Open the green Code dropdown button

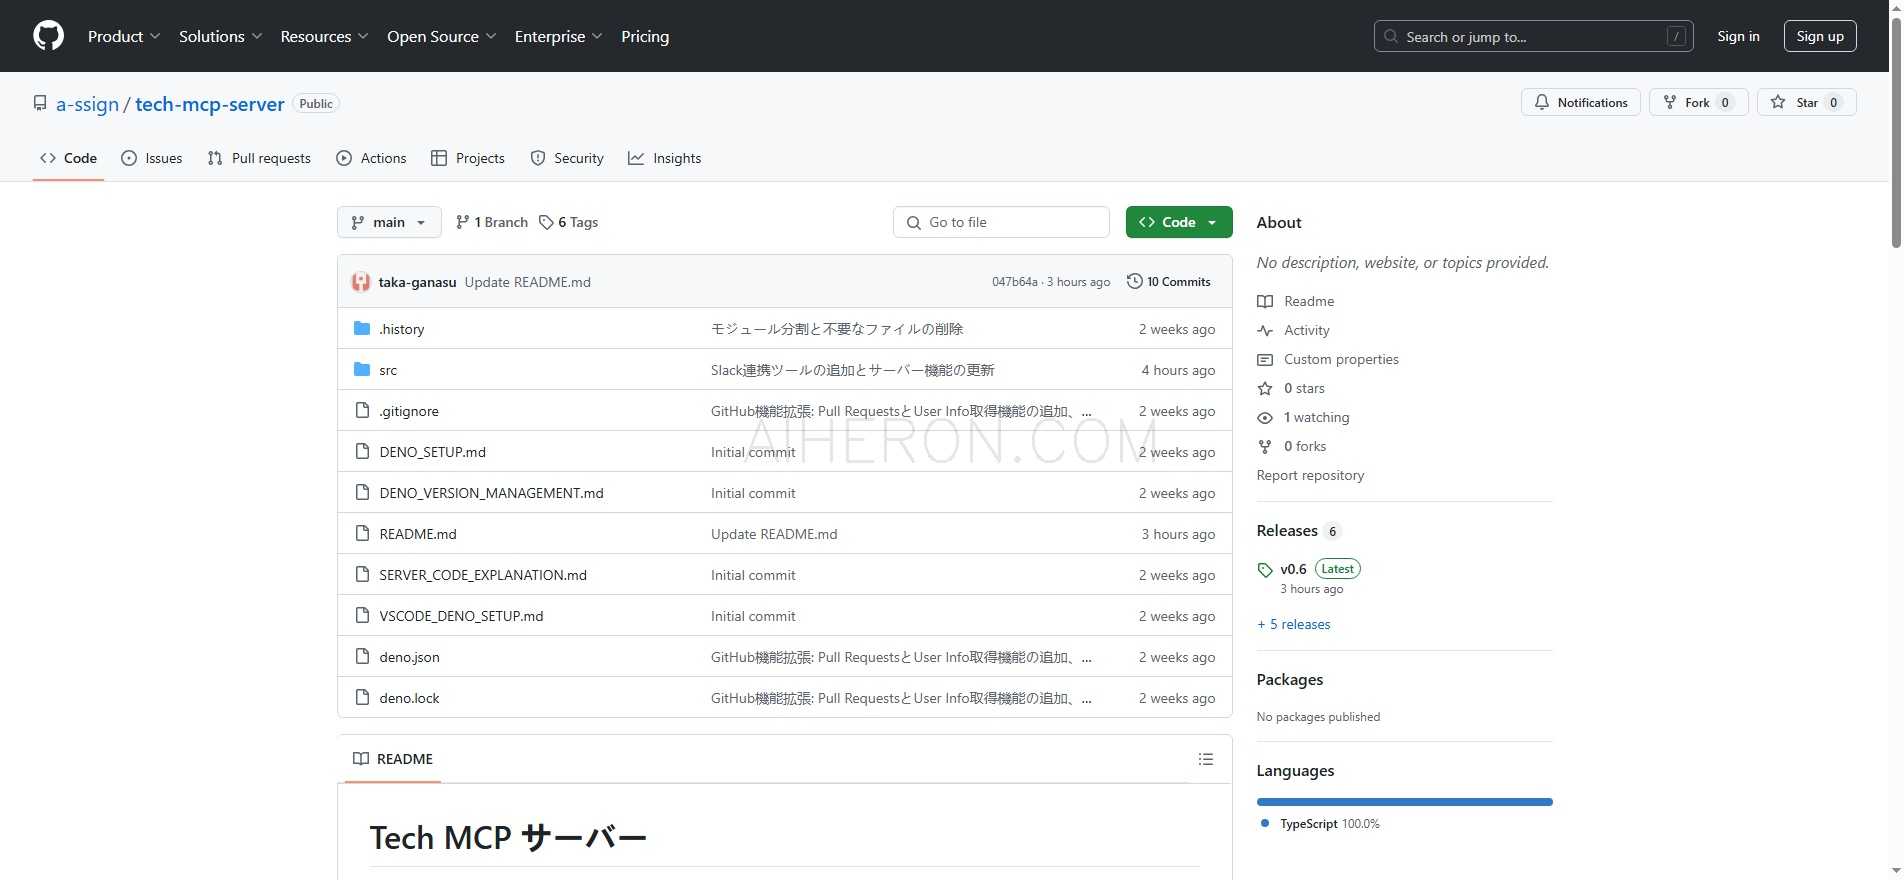point(1179,222)
